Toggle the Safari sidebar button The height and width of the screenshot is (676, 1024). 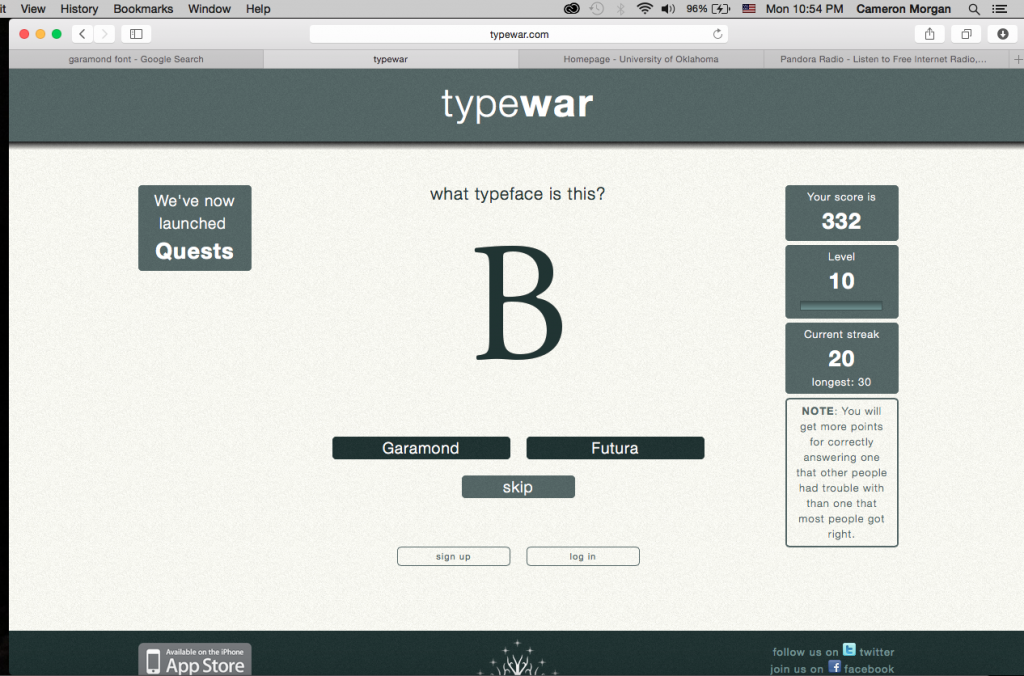pyautogui.click(x=136, y=34)
